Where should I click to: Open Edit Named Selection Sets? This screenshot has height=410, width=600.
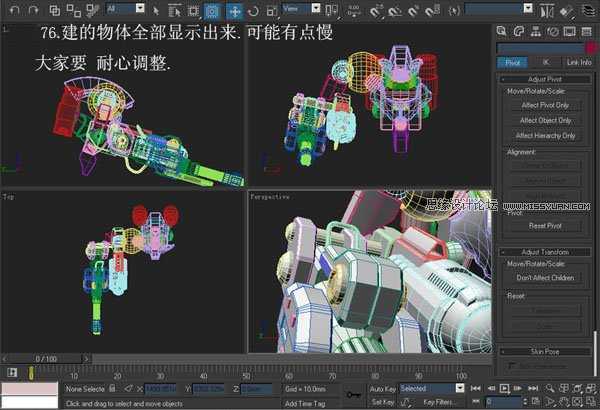point(454,11)
